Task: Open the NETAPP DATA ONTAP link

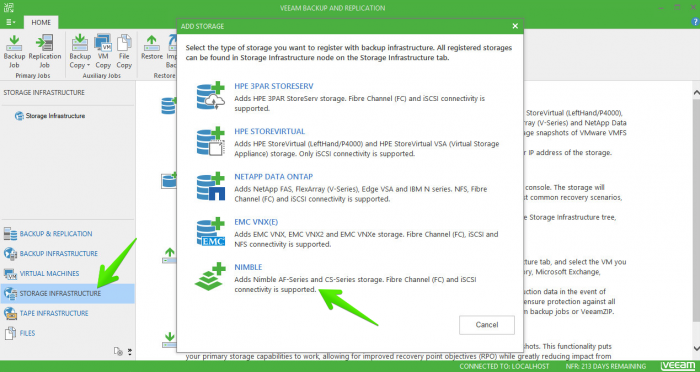Action: click(274, 176)
